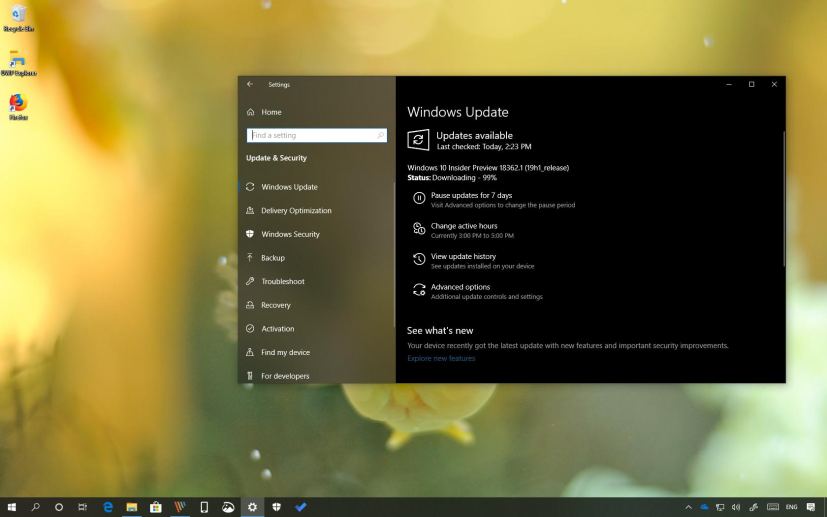Focus the Find a setting search box
The width and height of the screenshot is (827, 517).
[316, 136]
